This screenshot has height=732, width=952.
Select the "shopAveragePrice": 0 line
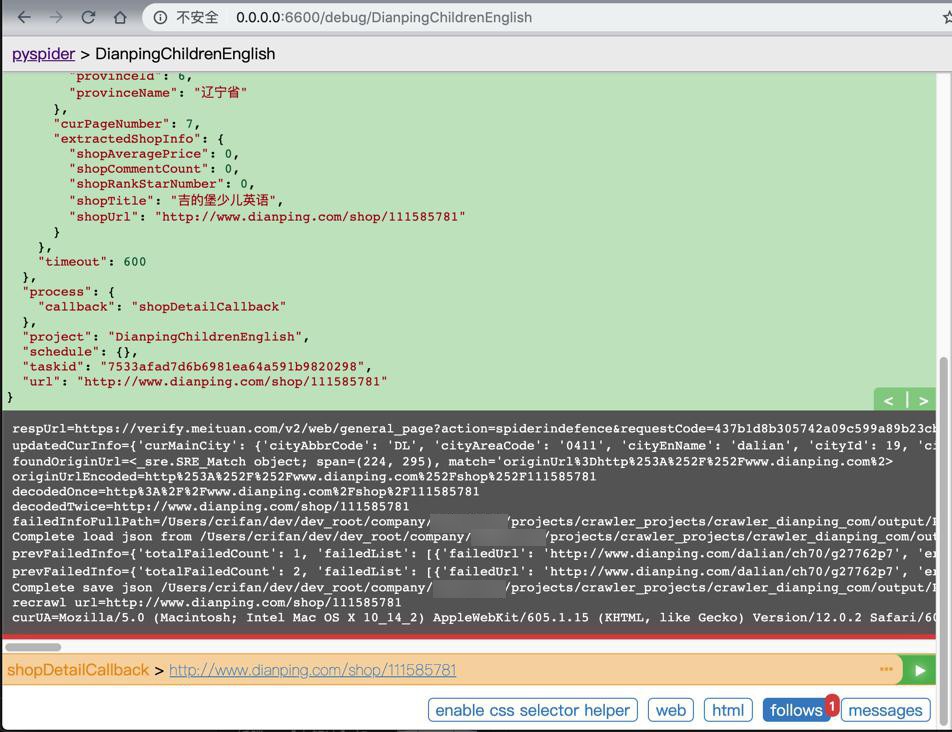click(154, 154)
